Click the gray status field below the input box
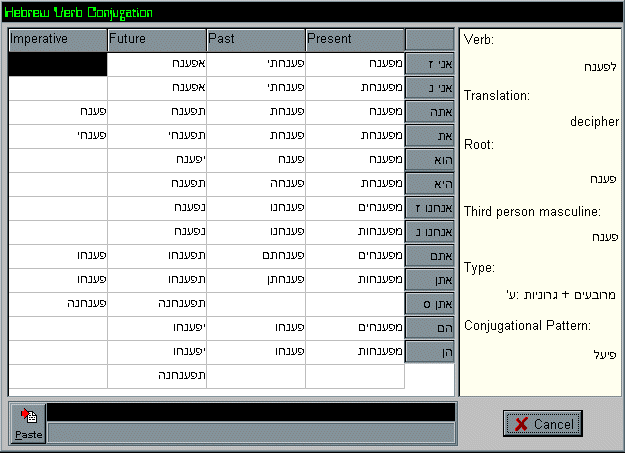Screen dimensions: 625x453 (x=251, y=433)
